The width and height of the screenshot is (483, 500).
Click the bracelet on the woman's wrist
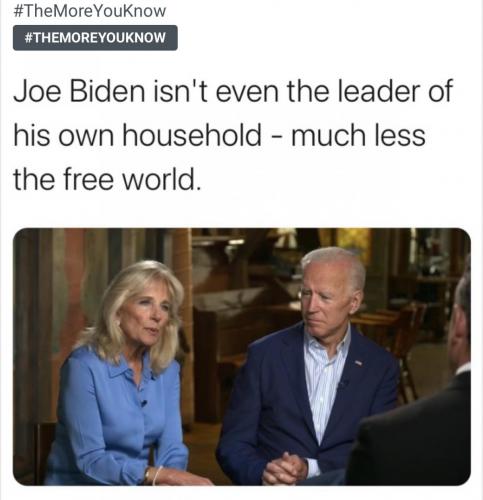click(157, 475)
